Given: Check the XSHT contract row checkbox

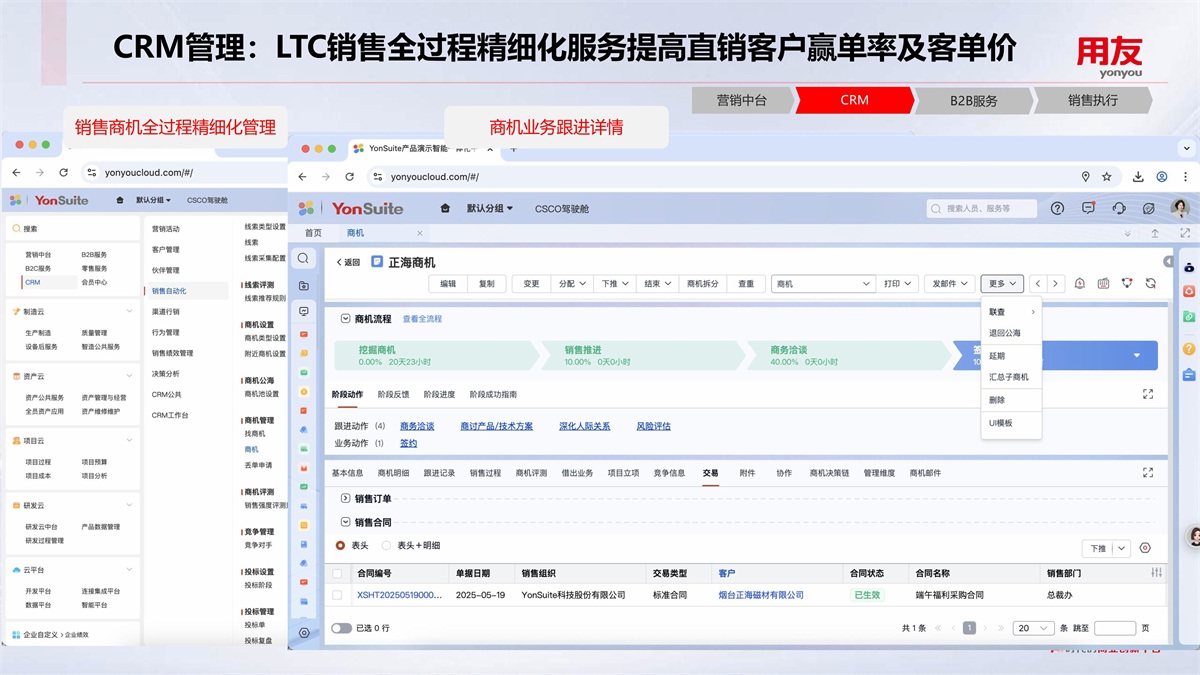Looking at the screenshot, I should [x=337, y=595].
